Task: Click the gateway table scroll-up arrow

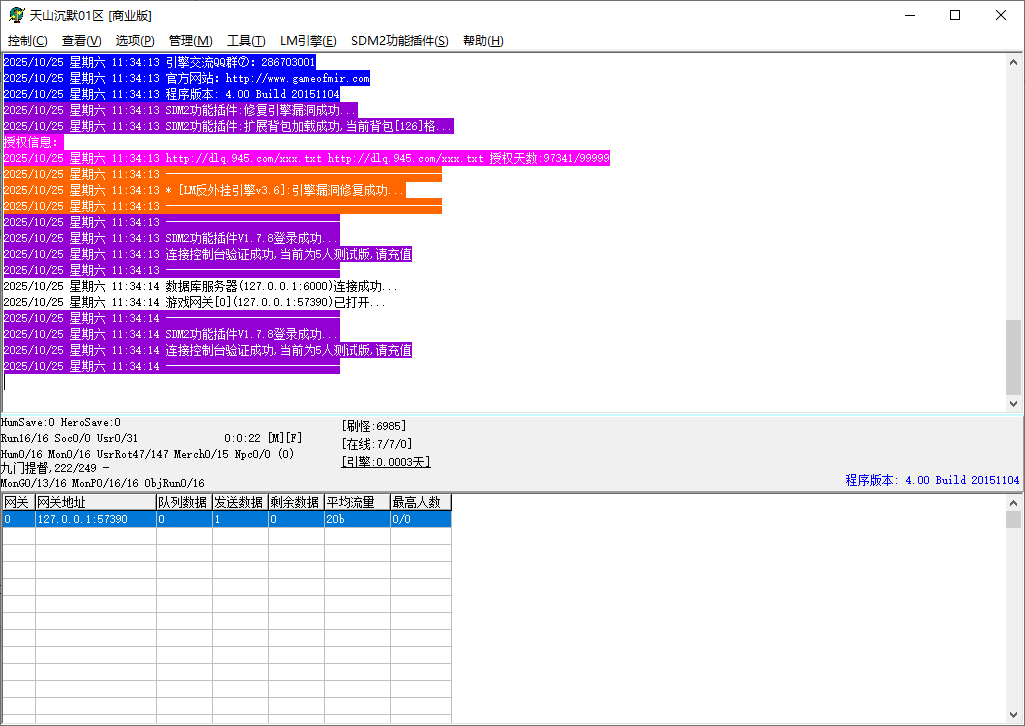Action: 1014,502
